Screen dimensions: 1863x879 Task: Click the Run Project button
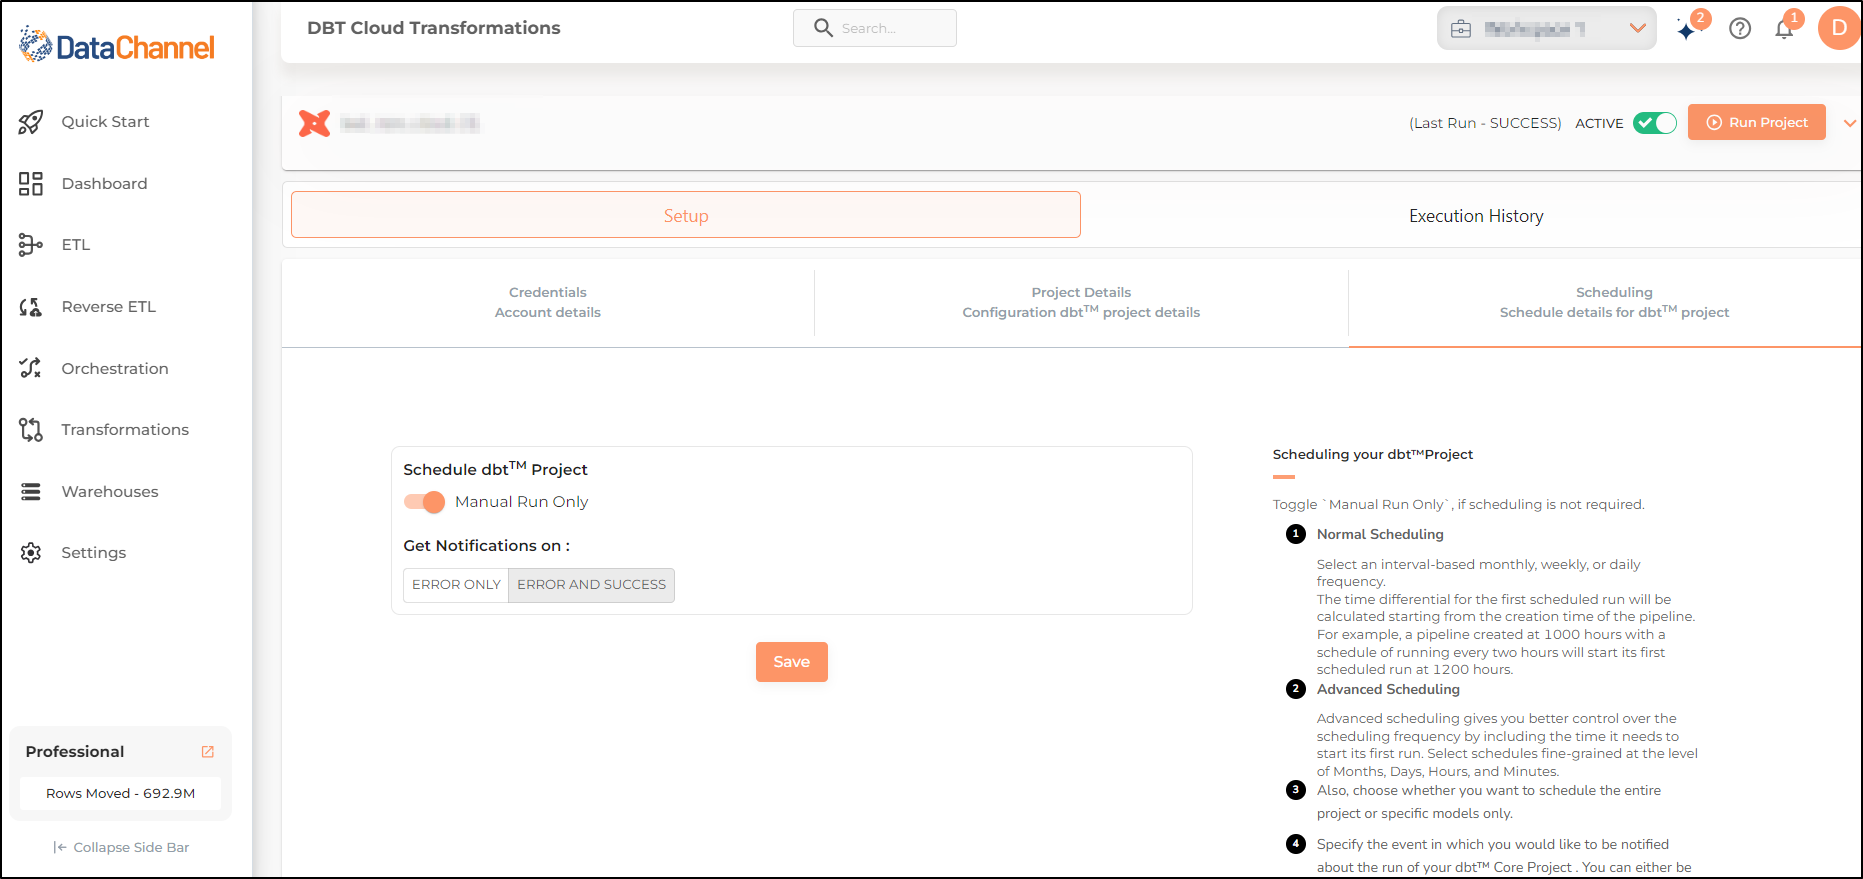tap(1757, 122)
